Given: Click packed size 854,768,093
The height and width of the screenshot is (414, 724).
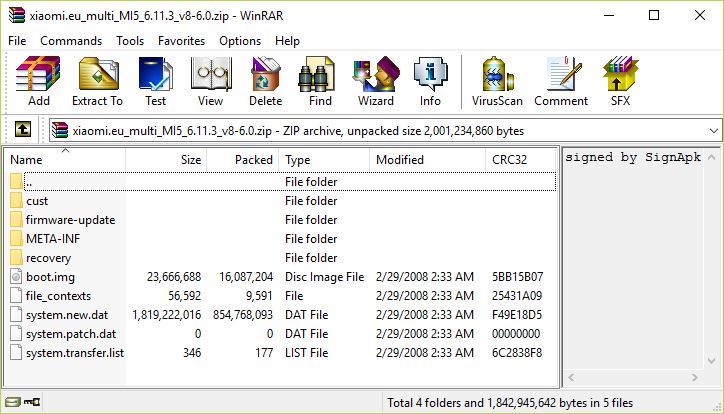Looking at the screenshot, I should [x=243, y=315].
